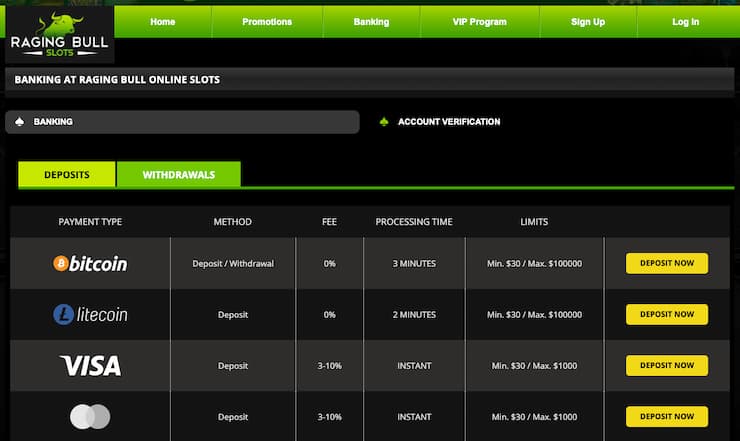
Task: Click the '3-10%' fee in Mastercard row
Action: [x=329, y=417]
